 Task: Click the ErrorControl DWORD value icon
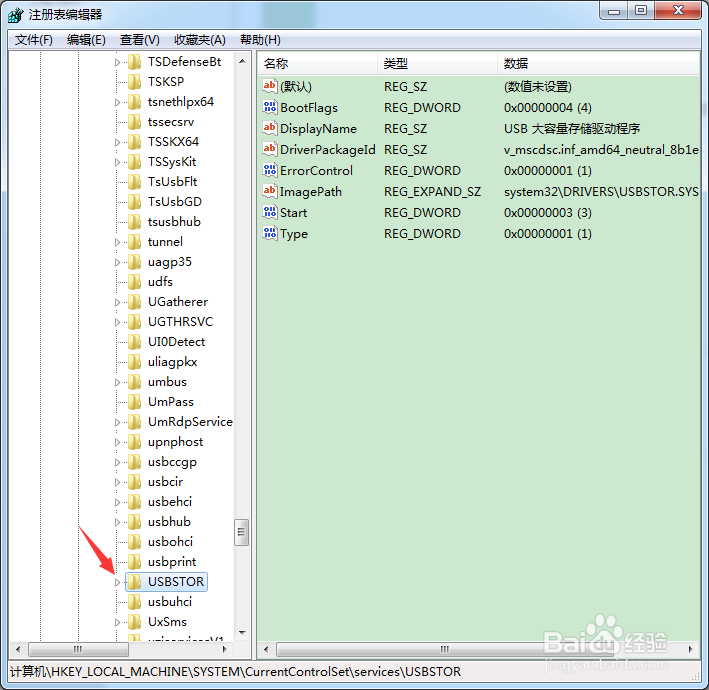[x=269, y=170]
